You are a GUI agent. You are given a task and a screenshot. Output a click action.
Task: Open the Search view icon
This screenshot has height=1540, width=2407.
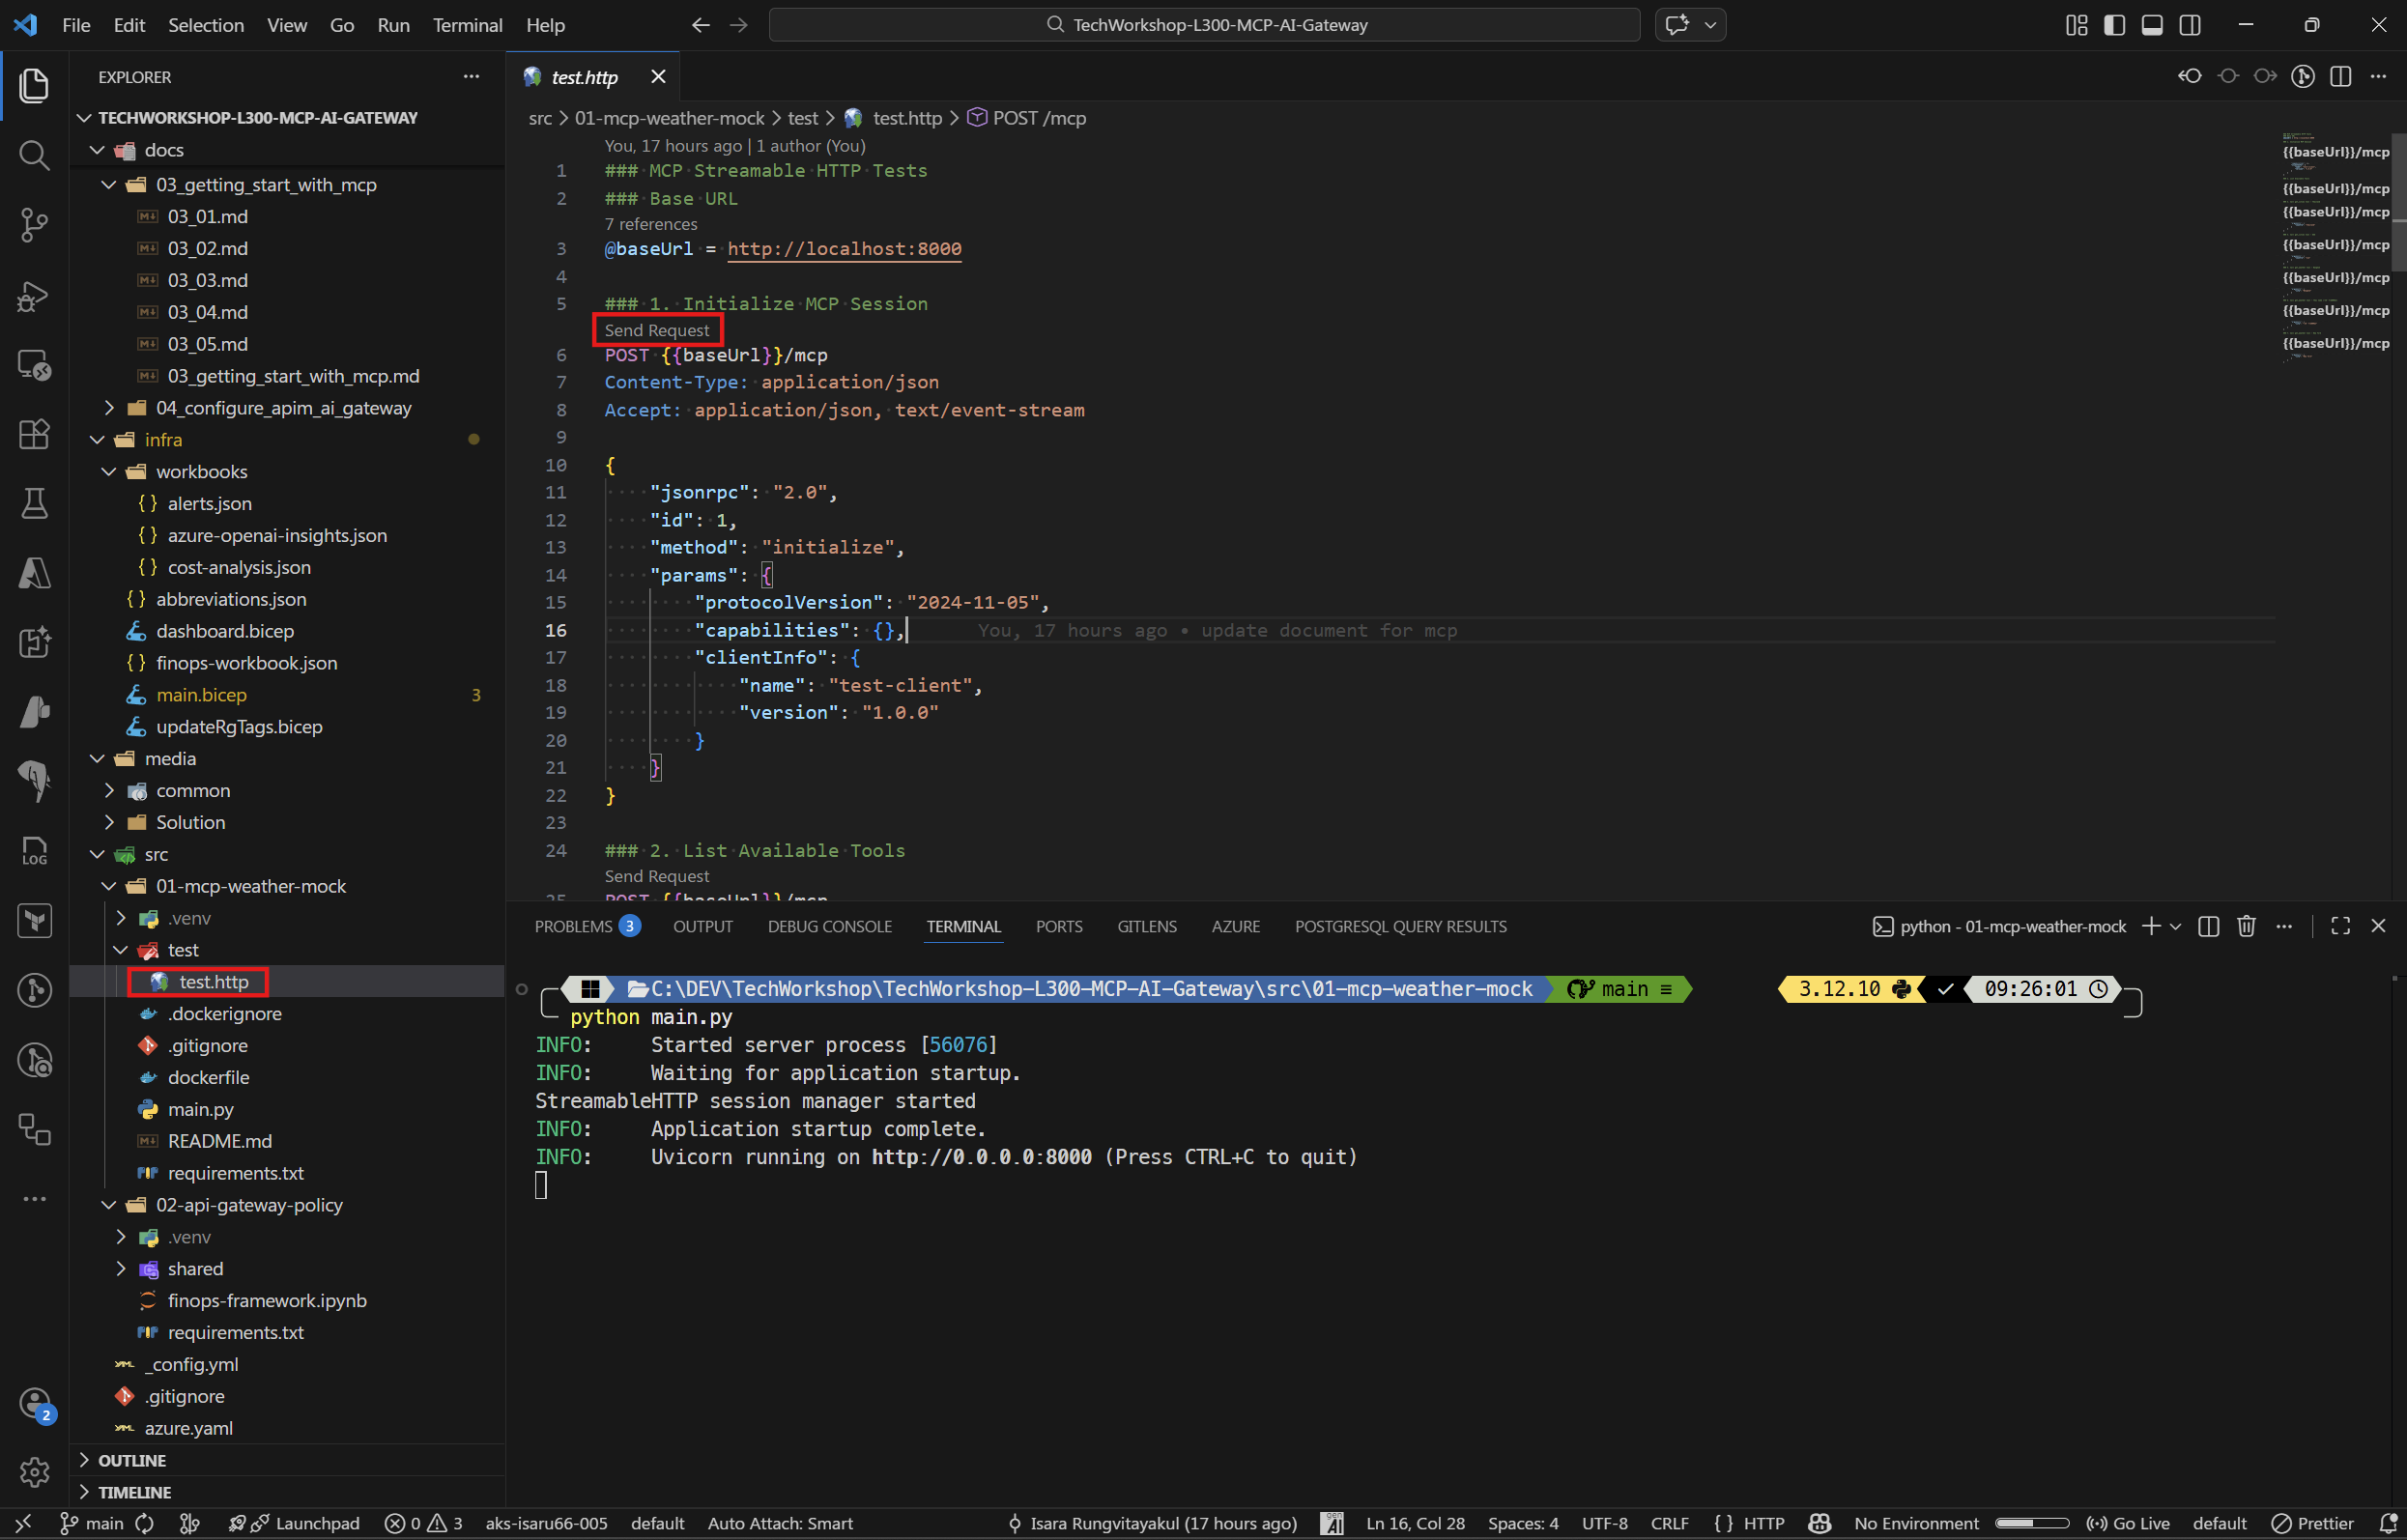pos(34,155)
